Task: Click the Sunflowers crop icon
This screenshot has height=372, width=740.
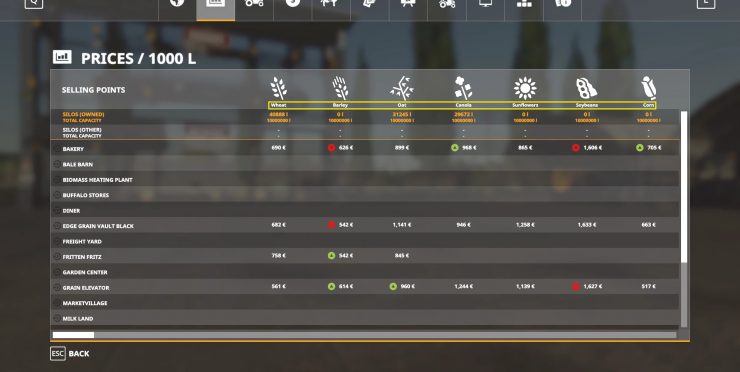Action: [x=525, y=88]
